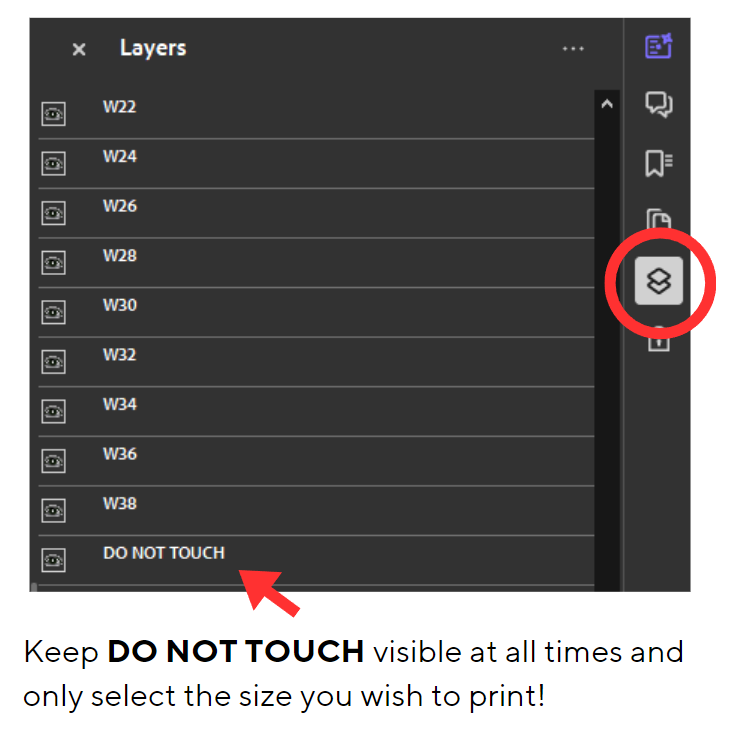Select the W34 layer name

click(x=120, y=404)
